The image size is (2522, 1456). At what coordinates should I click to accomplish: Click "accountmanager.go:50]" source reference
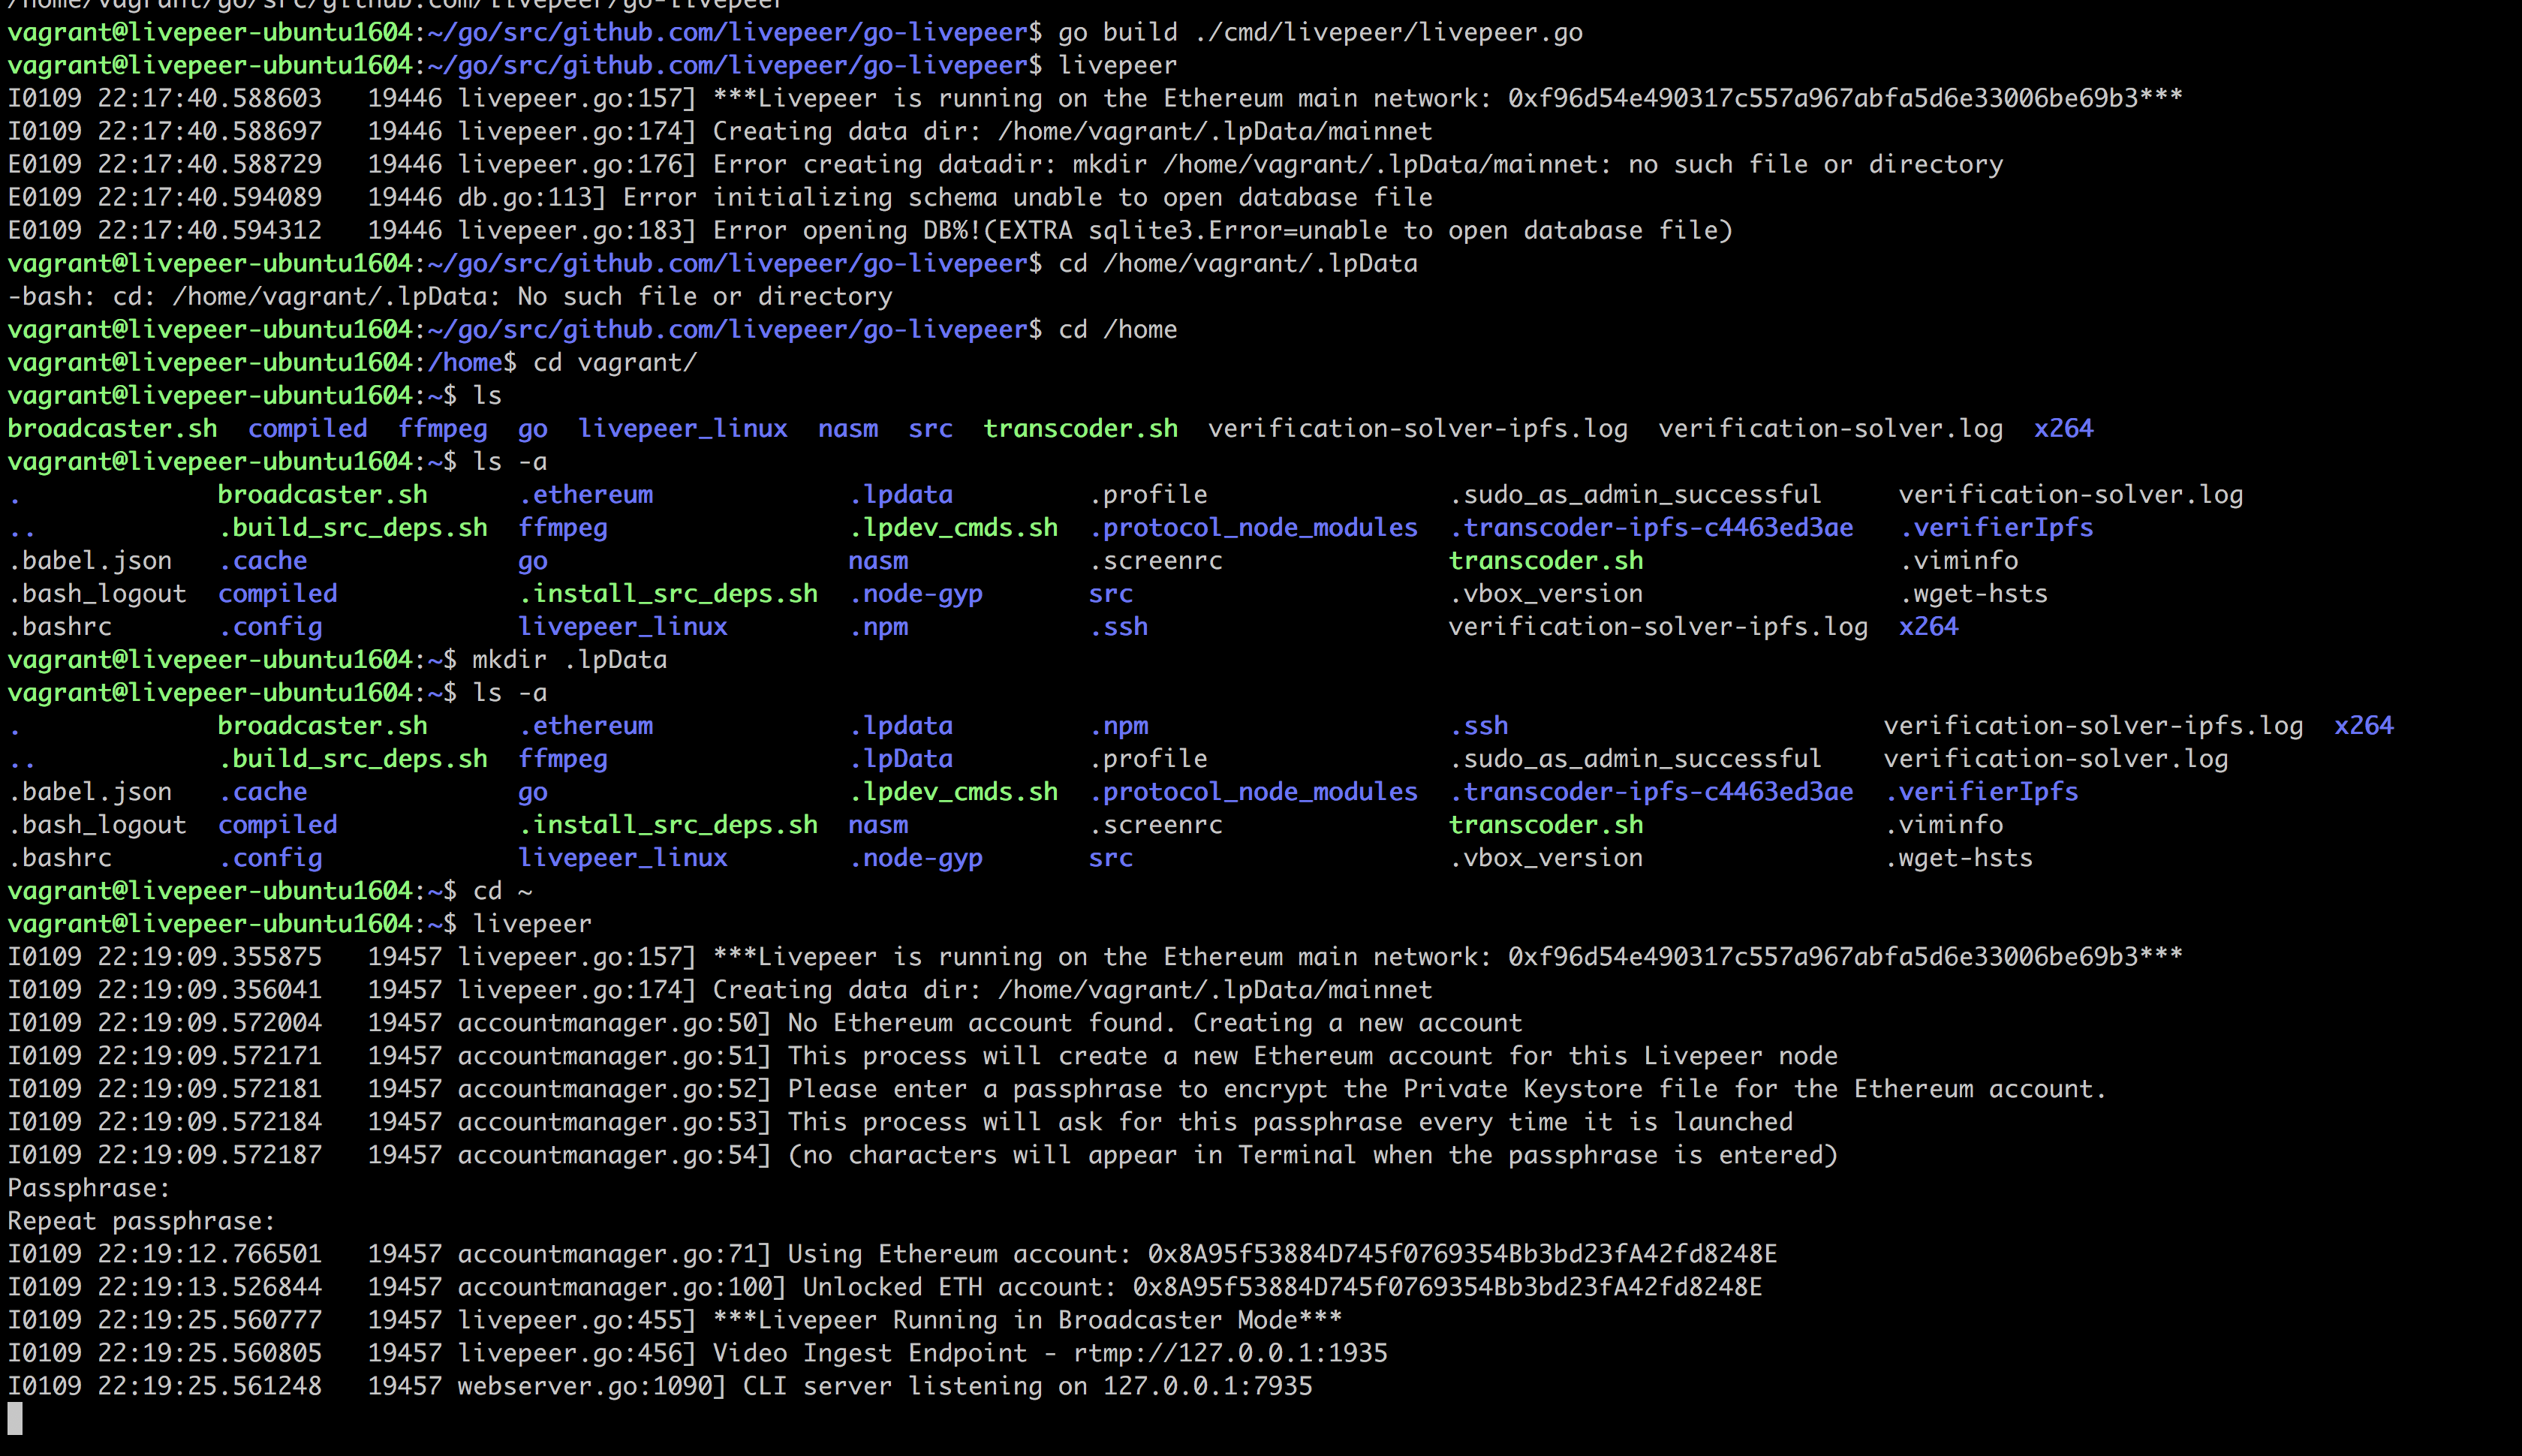[x=615, y=1023]
